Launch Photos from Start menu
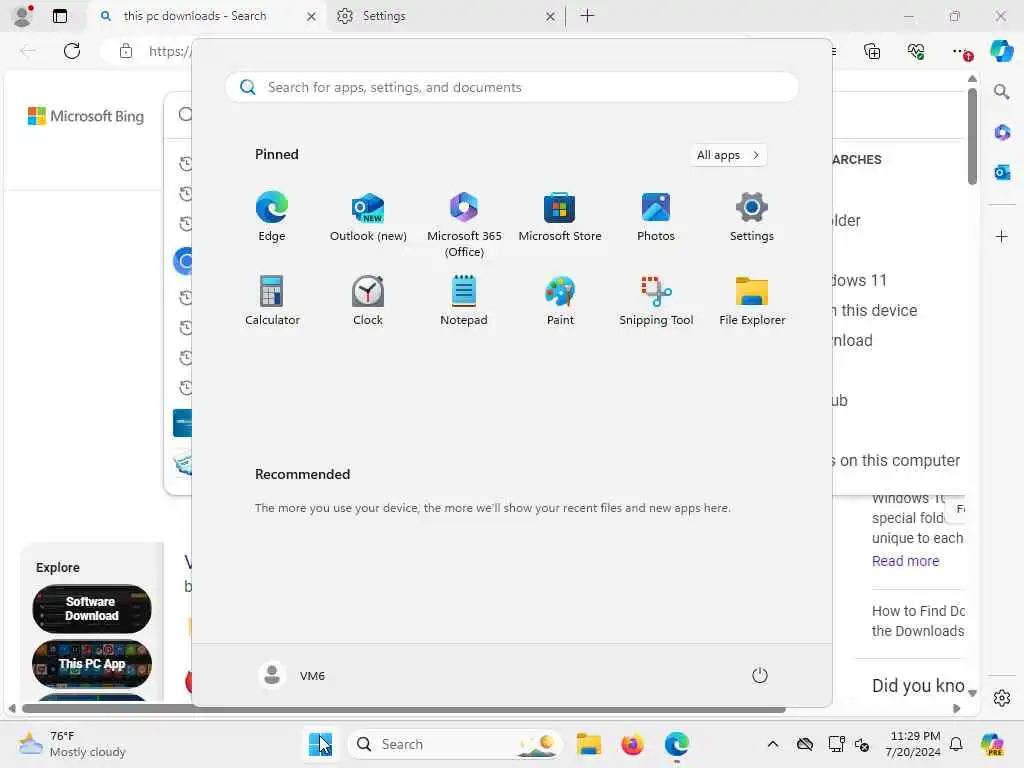This screenshot has width=1024, height=768. click(656, 217)
